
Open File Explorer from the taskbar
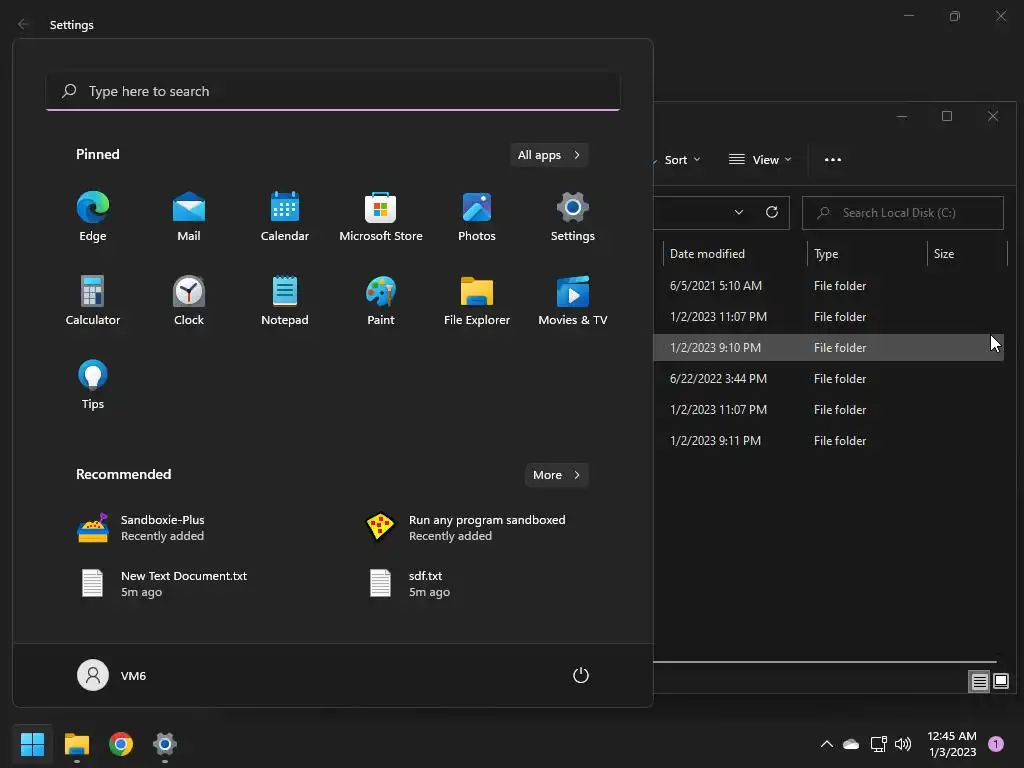pos(76,744)
